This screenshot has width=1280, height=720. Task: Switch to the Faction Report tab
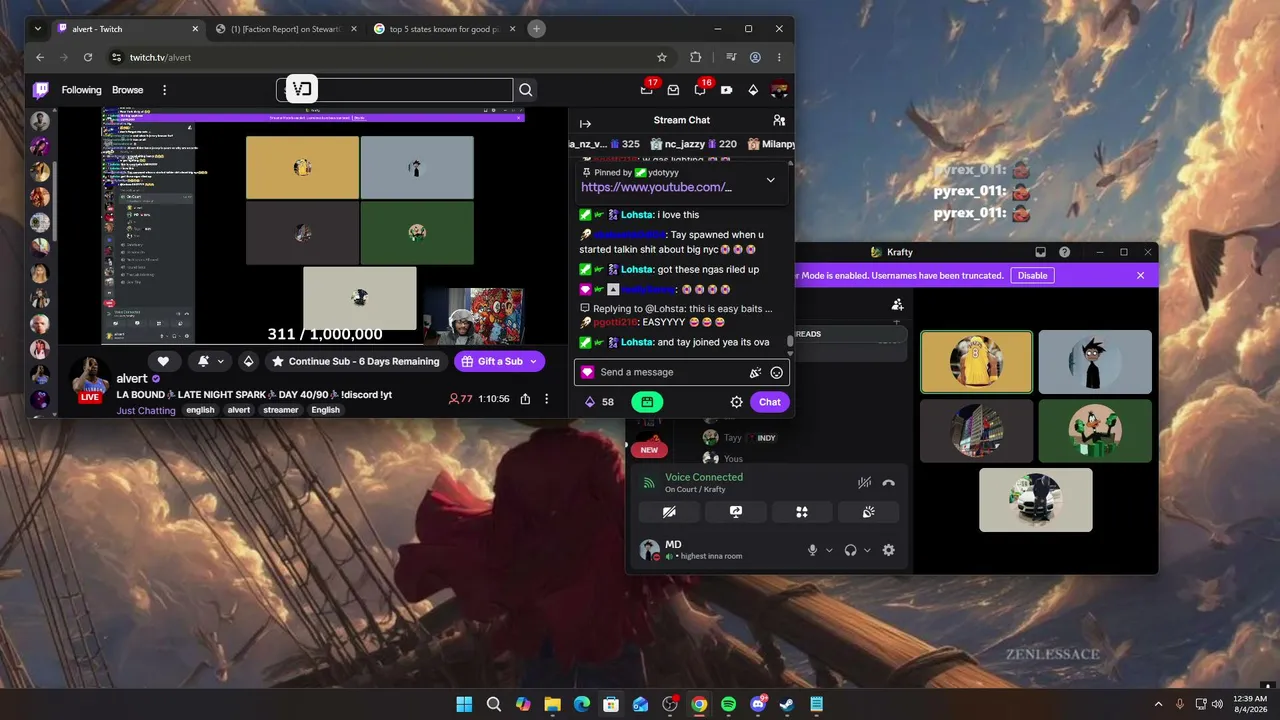tap(286, 29)
